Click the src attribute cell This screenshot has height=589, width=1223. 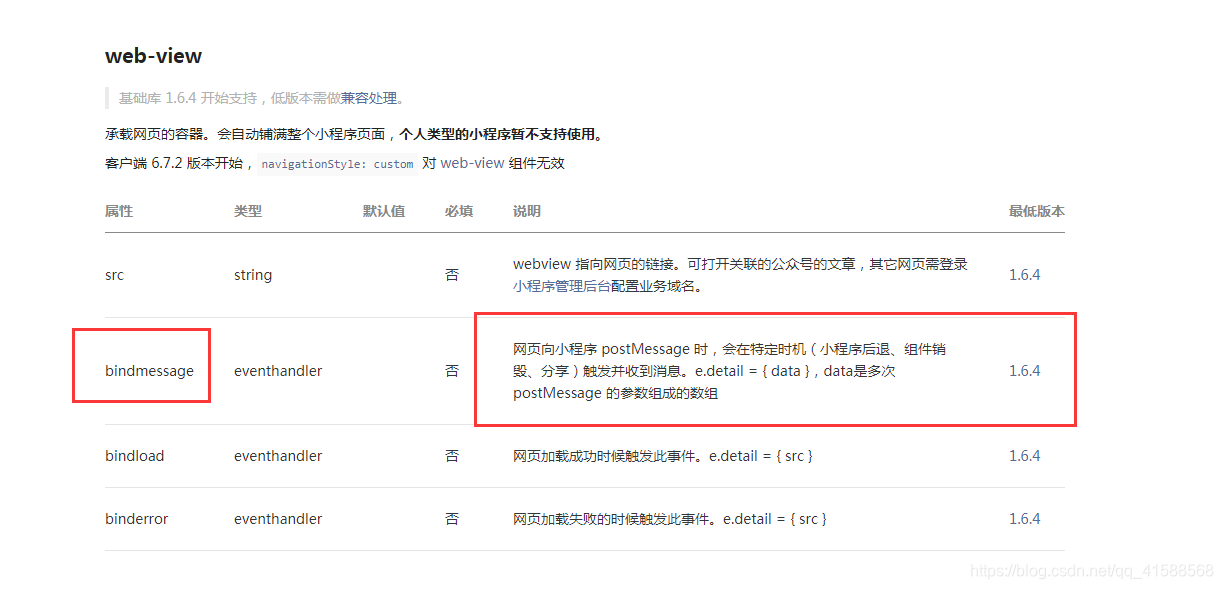115,275
